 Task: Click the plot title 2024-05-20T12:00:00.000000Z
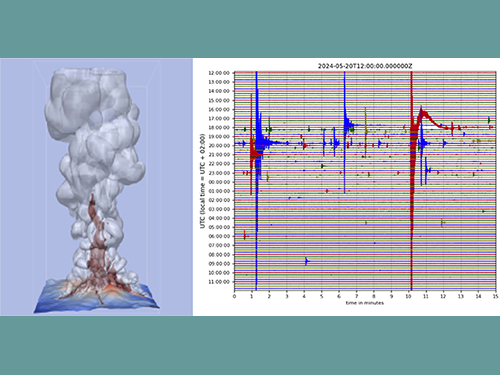(365, 66)
